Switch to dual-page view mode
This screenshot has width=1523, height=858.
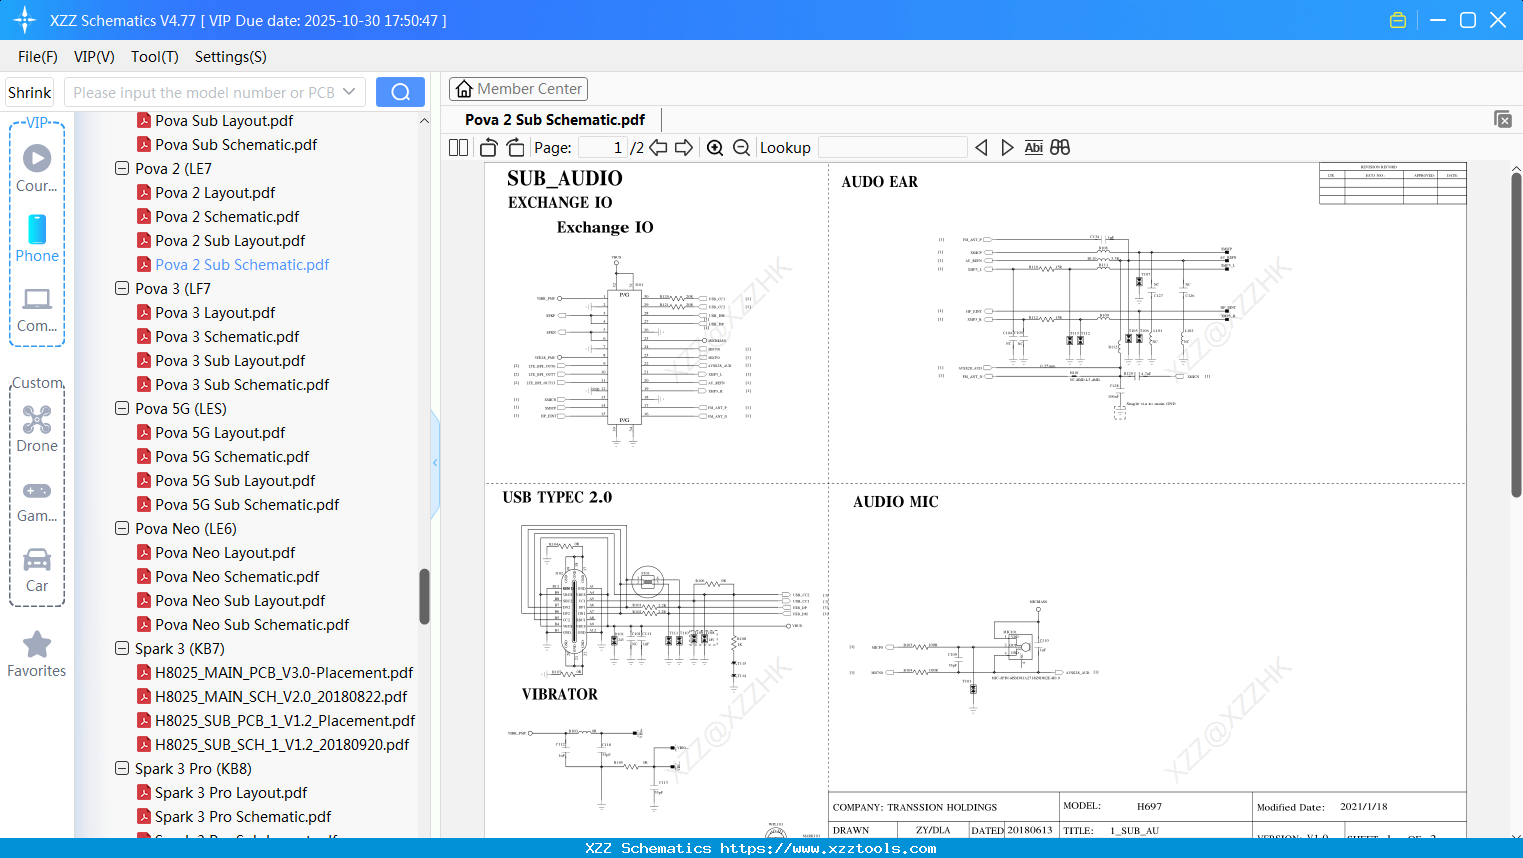[458, 147]
